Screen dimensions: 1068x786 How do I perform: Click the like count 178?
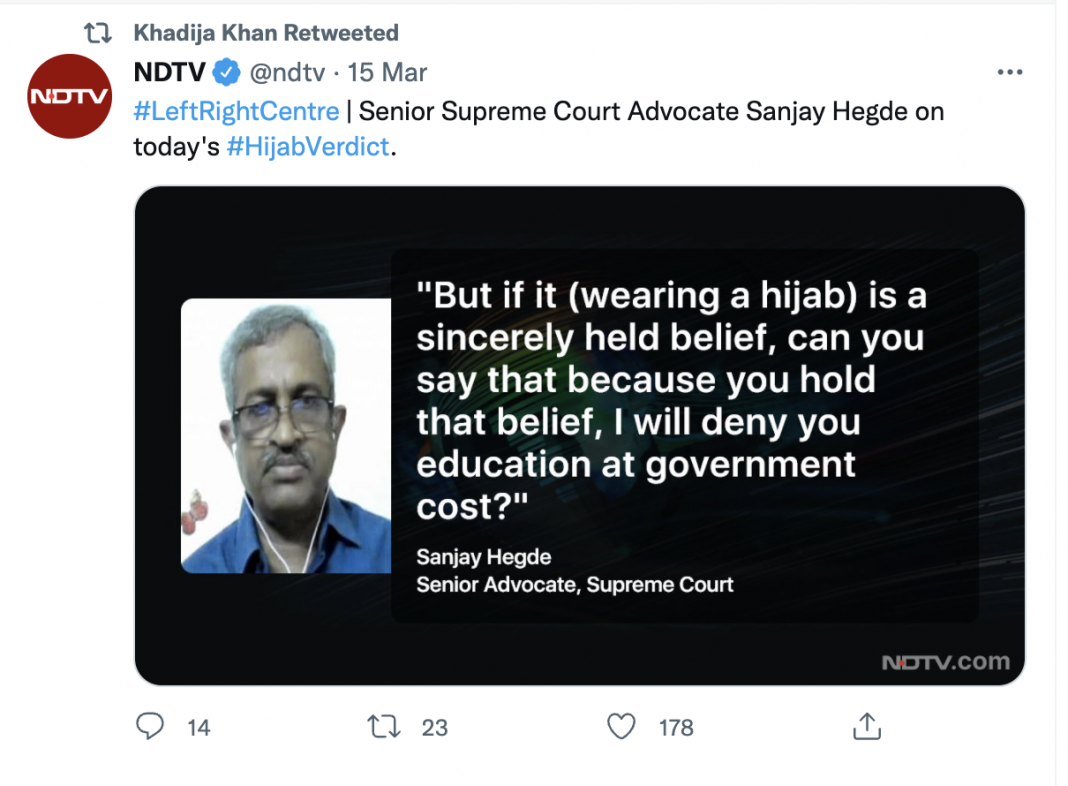676,728
